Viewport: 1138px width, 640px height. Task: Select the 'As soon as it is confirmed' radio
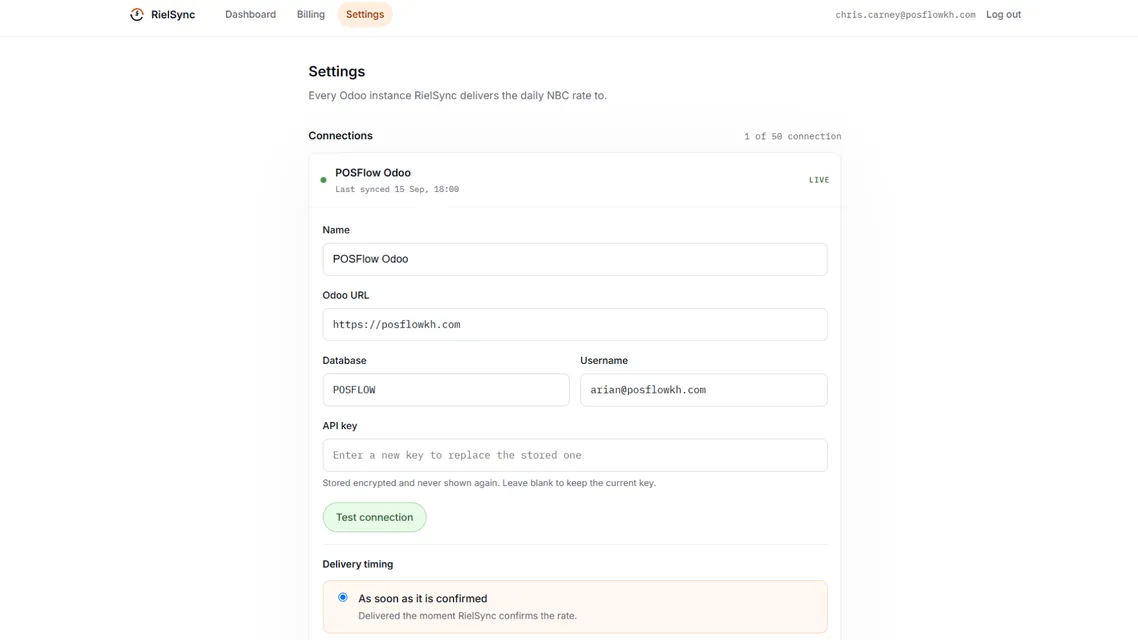click(x=343, y=598)
